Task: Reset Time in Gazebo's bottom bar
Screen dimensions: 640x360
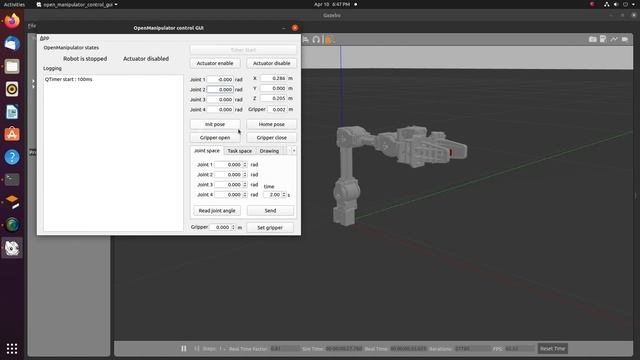Action: click(x=553, y=349)
